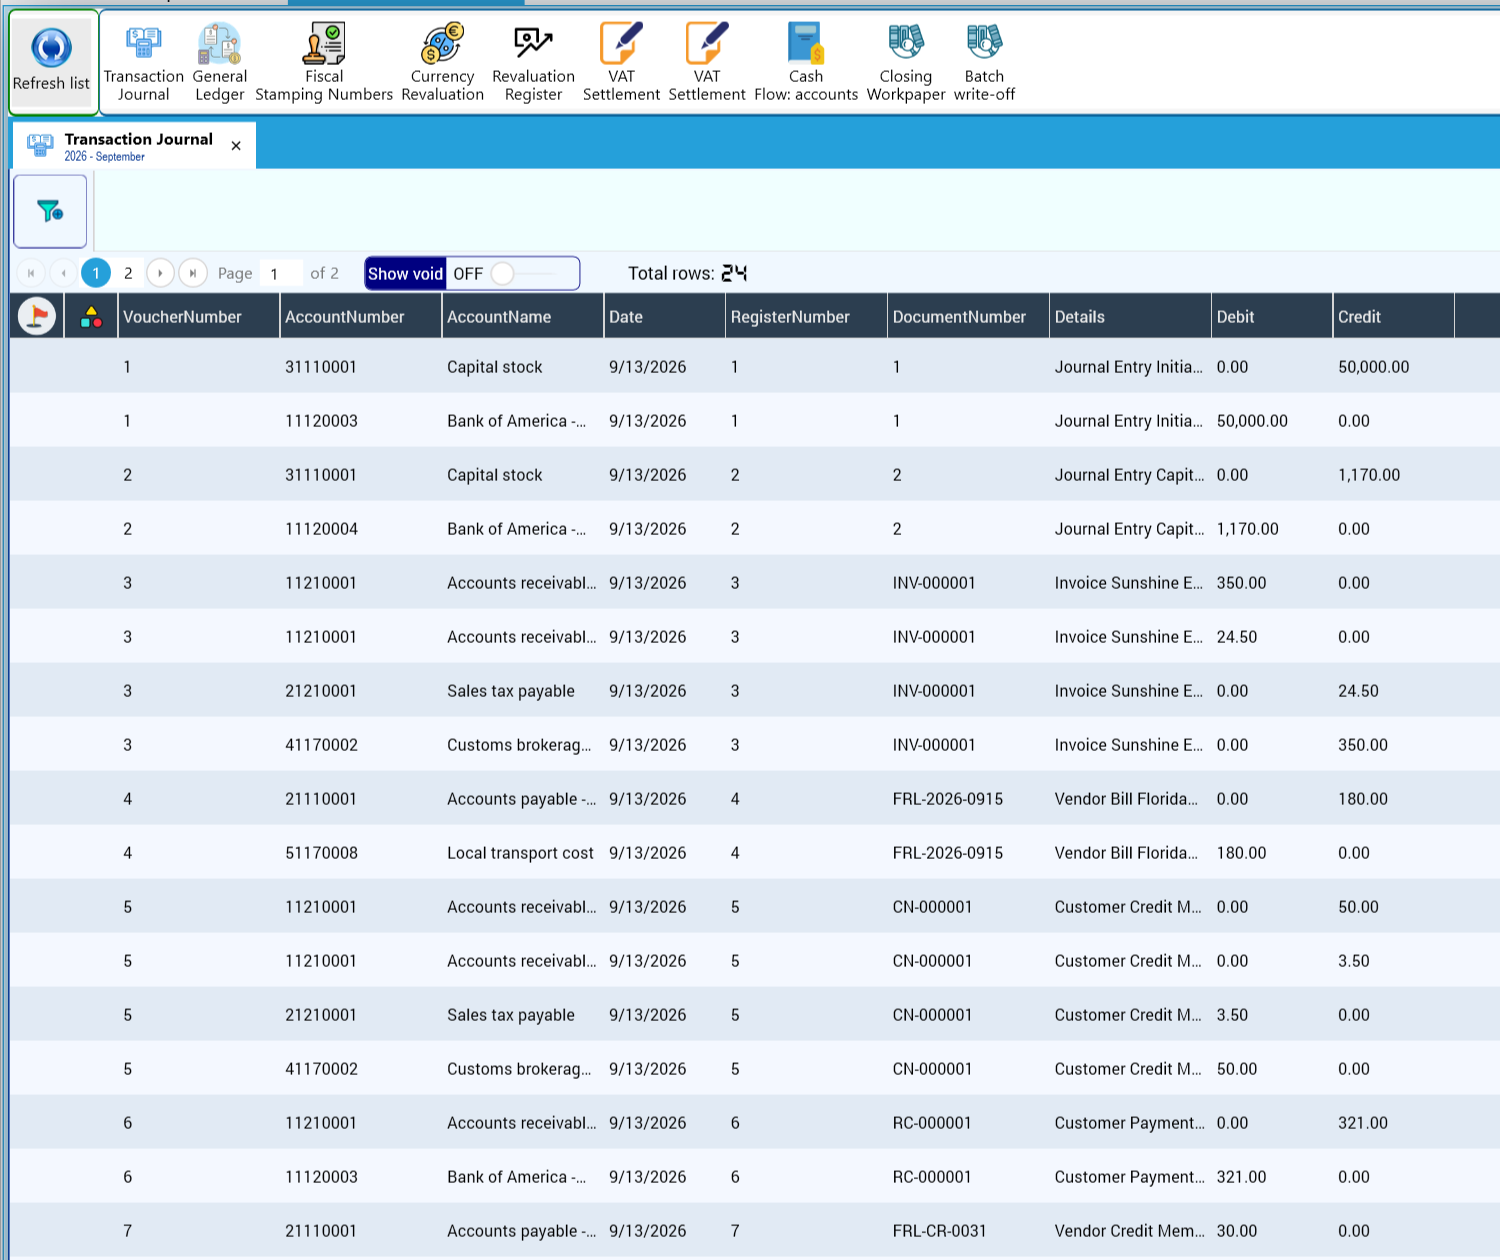Image resolution: width=1500 pixels, height=1260 pixels.
Task: Advance to the next page arrow
Action: click(160, 273)
